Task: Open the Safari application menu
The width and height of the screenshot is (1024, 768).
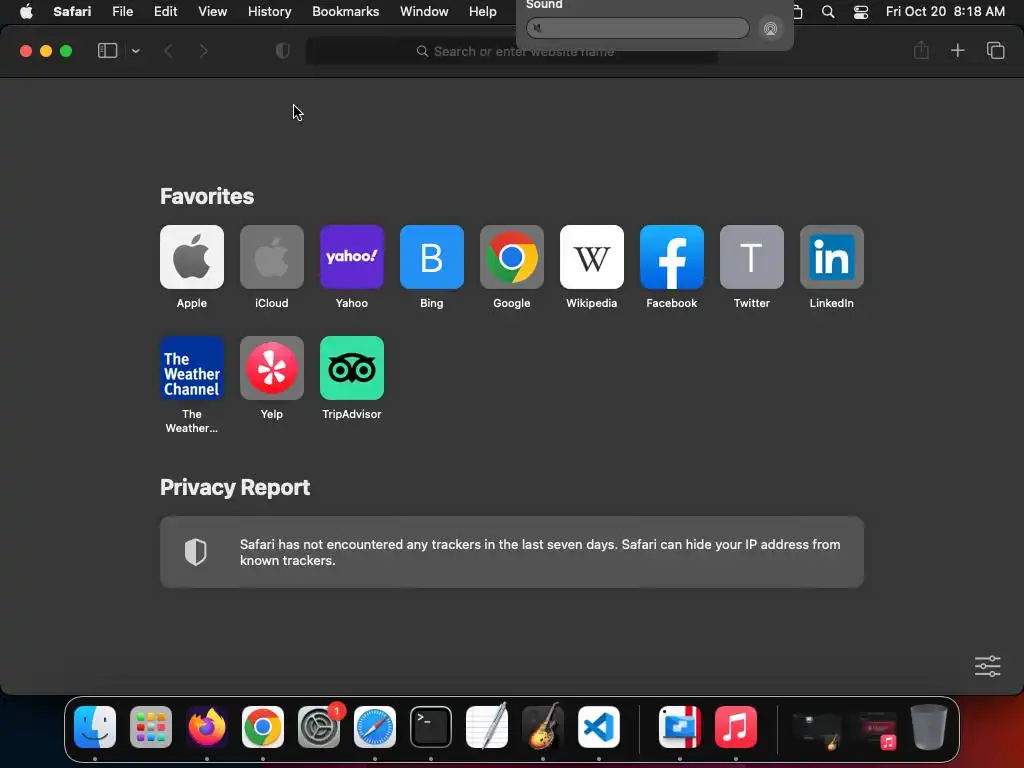Action: tap(72, 11)
